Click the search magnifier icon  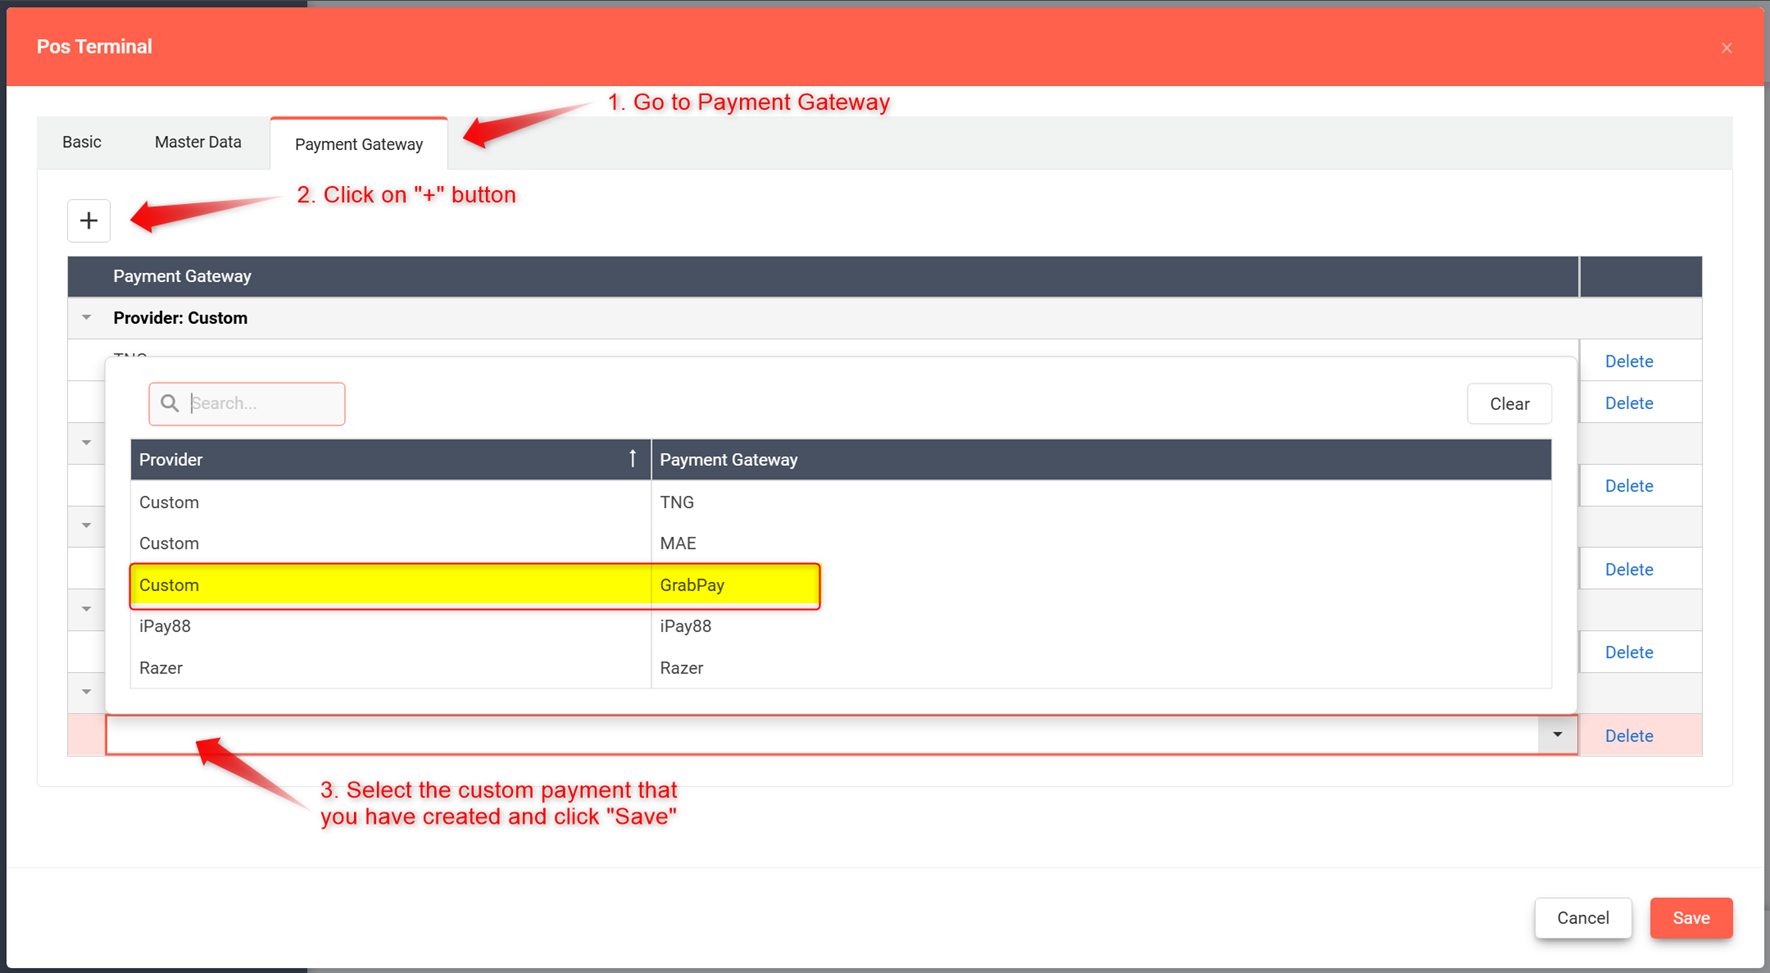[x=170, y=403]
